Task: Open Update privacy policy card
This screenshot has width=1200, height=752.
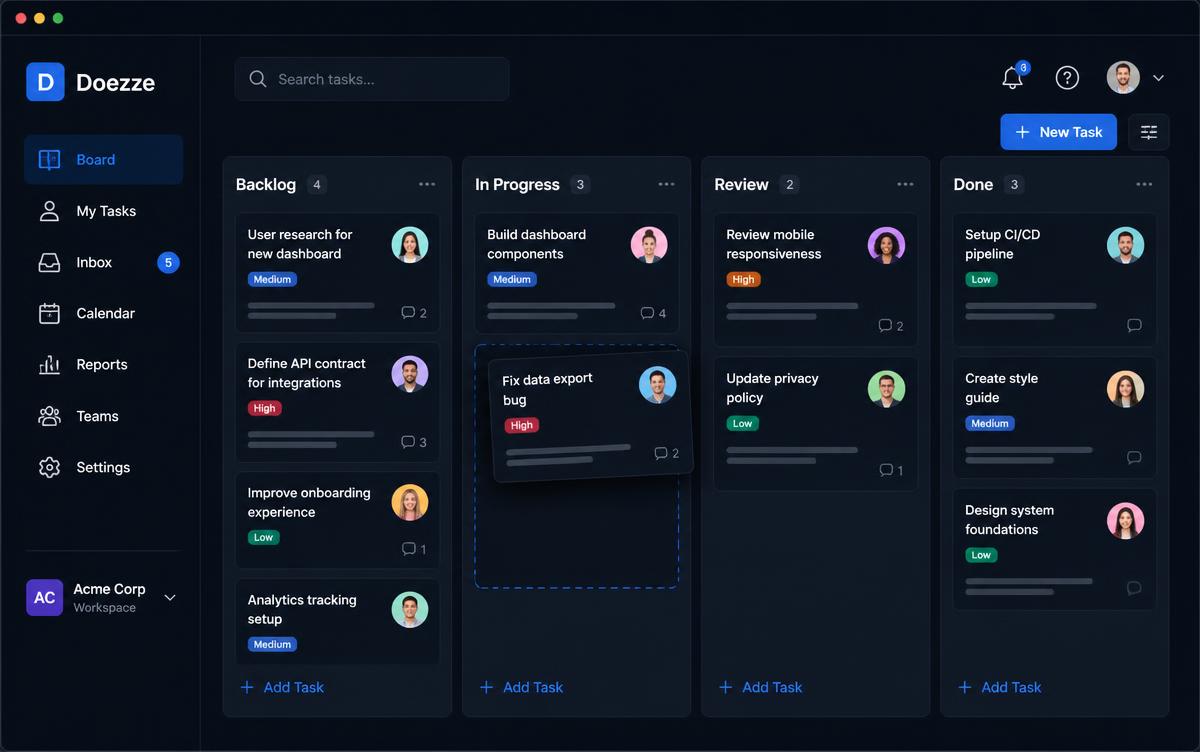Action: click(815, 423)
